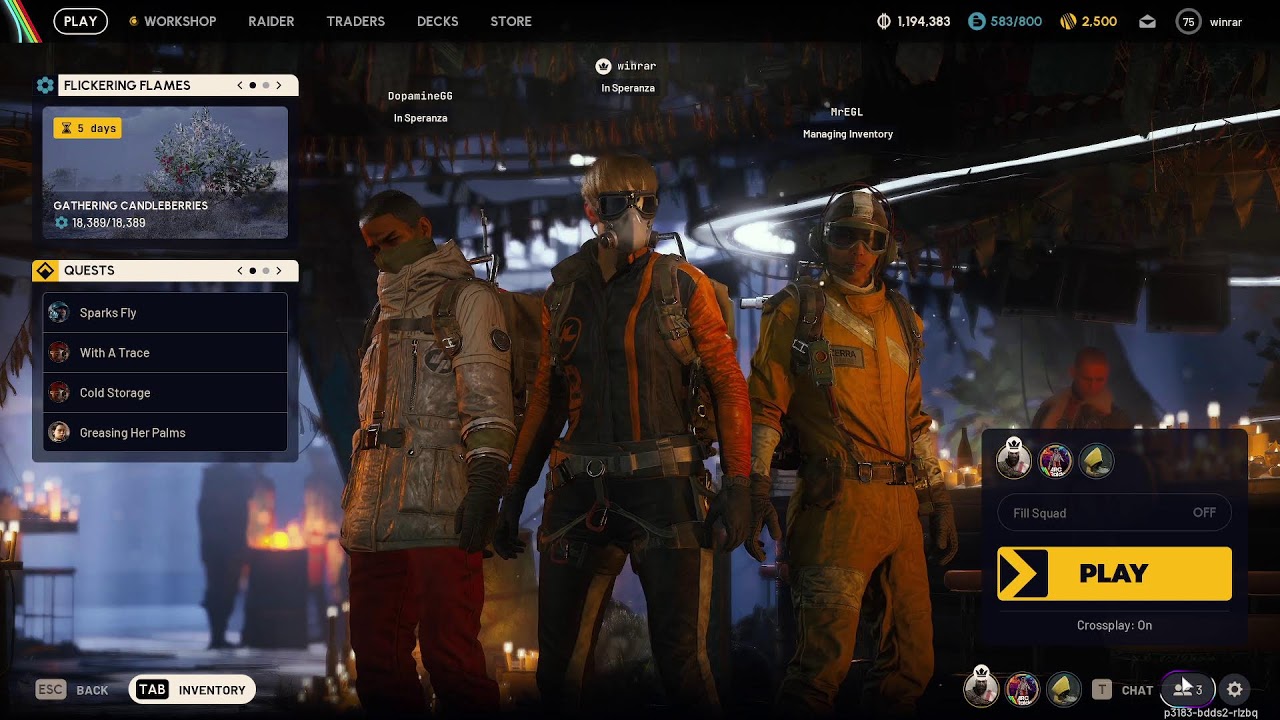The width and height of the screenshot is (1280, 720).
Task: Click the Flickering Flames event gear icon
Action: pyautogui.click(x=45, y=85)
